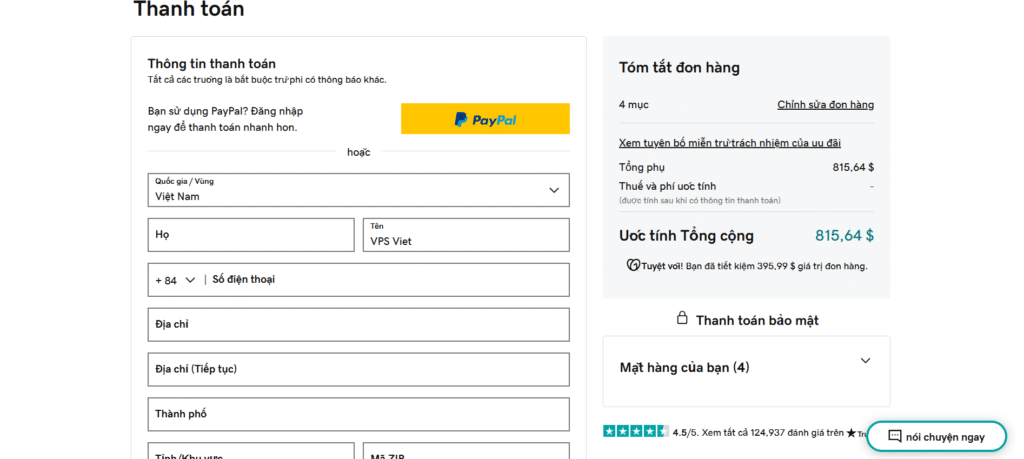Screen dimensions: 1024x459
Task: Click the Địa chỉ address field
Action: [x=358, y=325]
